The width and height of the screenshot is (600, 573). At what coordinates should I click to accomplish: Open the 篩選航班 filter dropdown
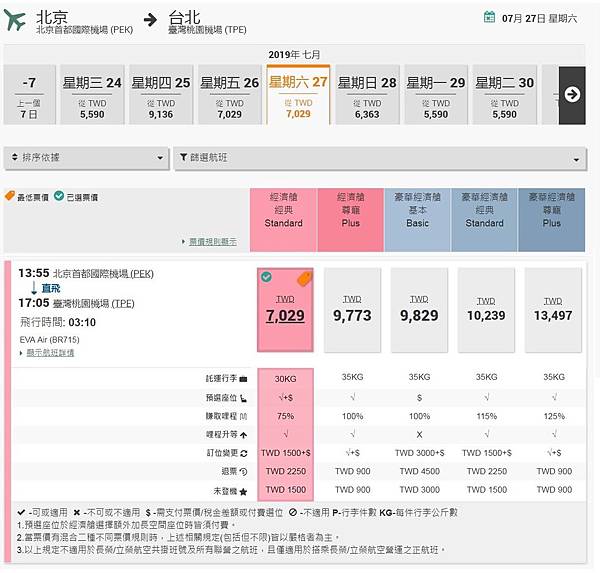click(x=379, y=157)
